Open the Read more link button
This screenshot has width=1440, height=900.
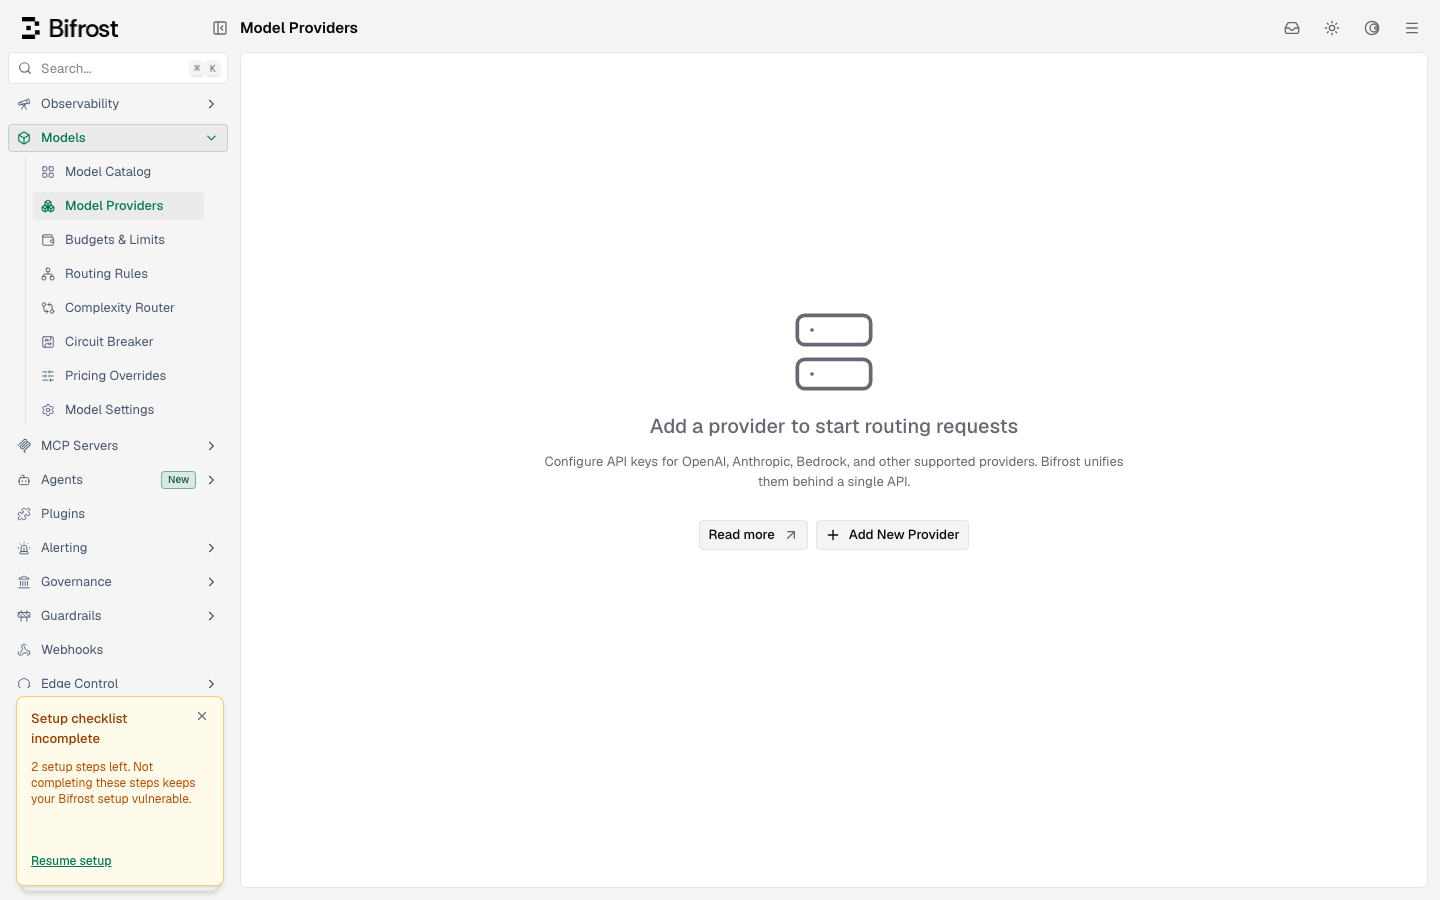[x=753, y=535]
